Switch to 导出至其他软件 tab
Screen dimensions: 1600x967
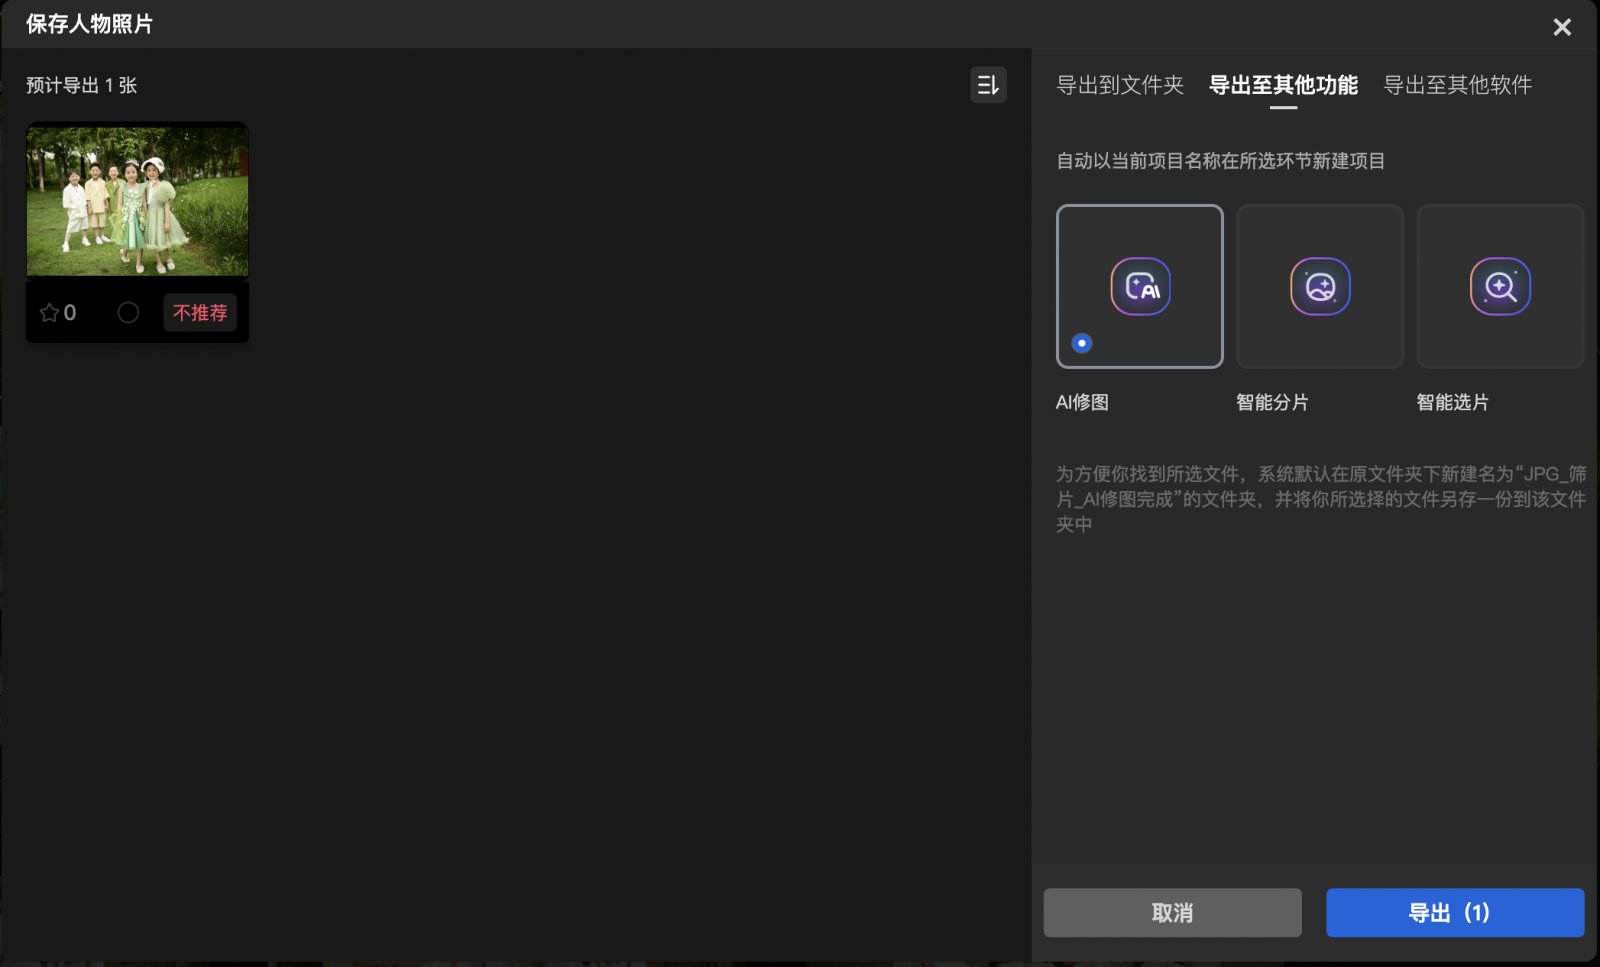[1457, 85]
